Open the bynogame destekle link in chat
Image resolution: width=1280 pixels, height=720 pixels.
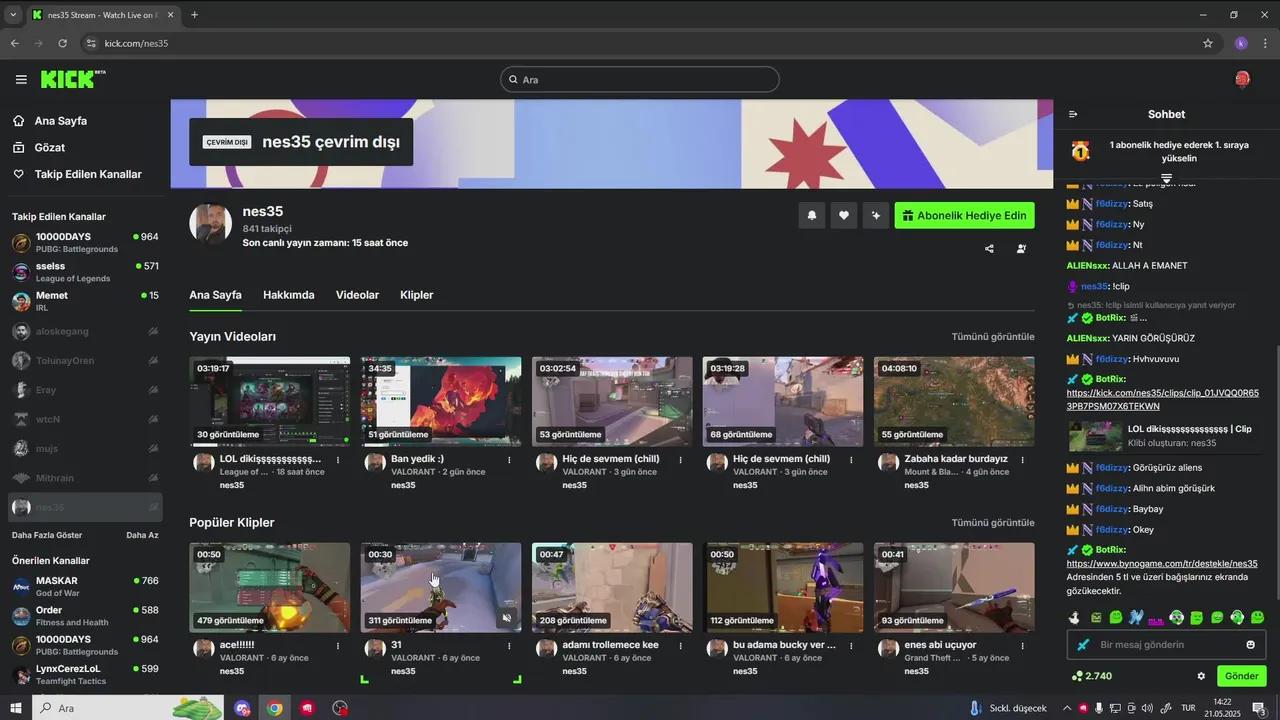click(1162, 564)
